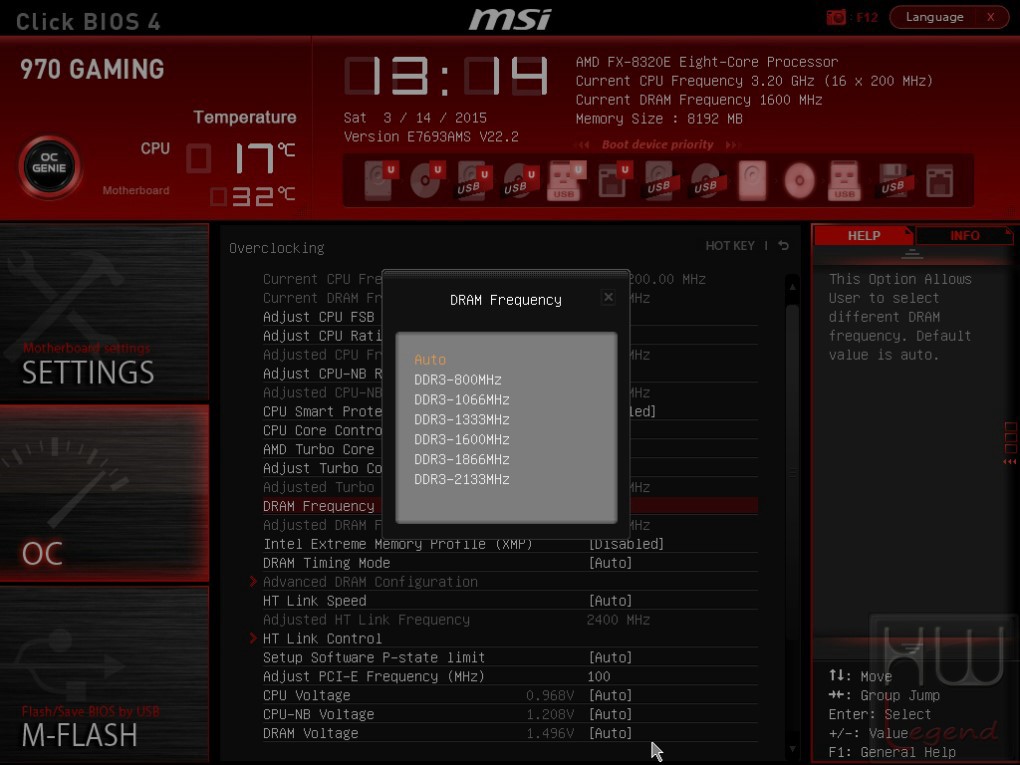Select the non-UEFI USB CD/DVD boot icon
The image size is (1020, 765).
pos(706,181)
